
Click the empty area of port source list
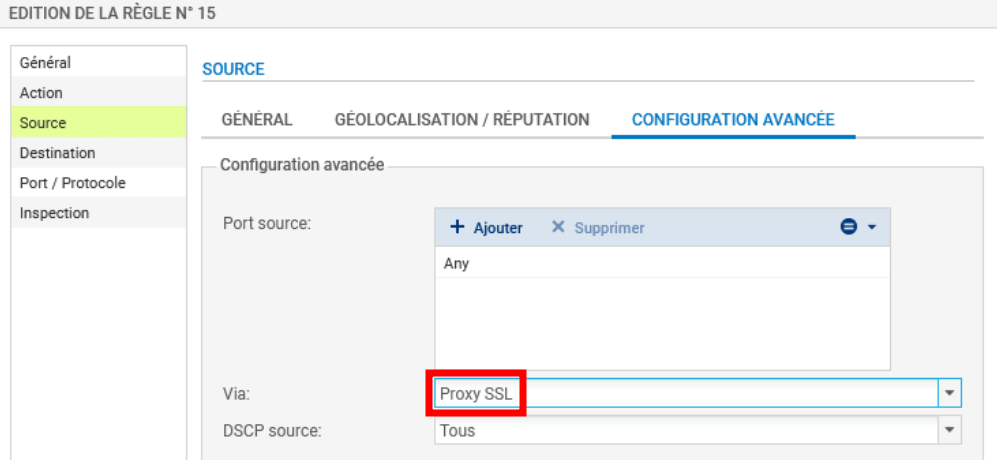click(x=660, y=325)
